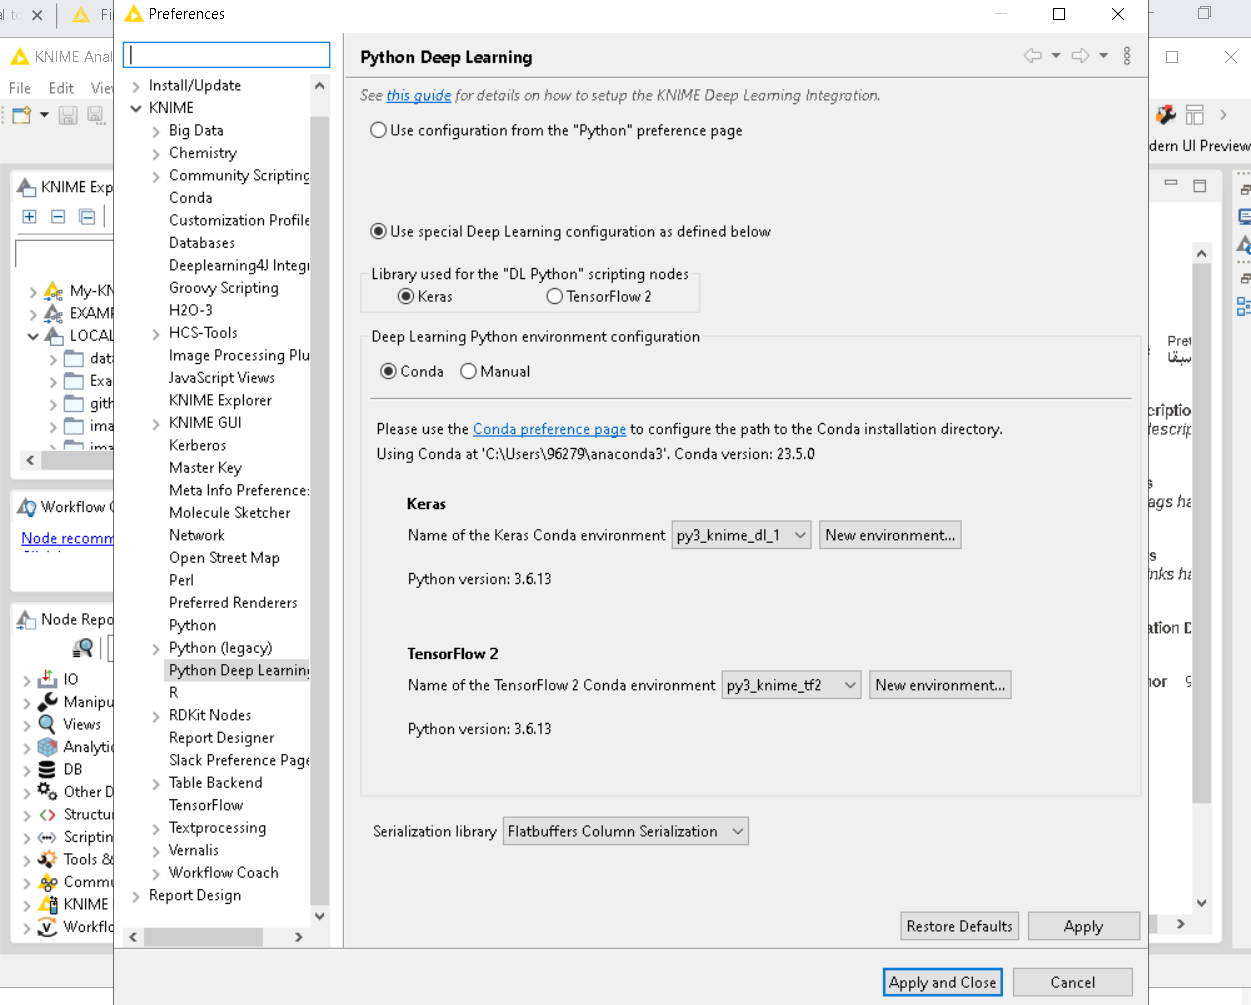The width and height of the screenshot is (1251, 1005).
Task: Select Databases in the preferences tree
Action: pos(202,243)
